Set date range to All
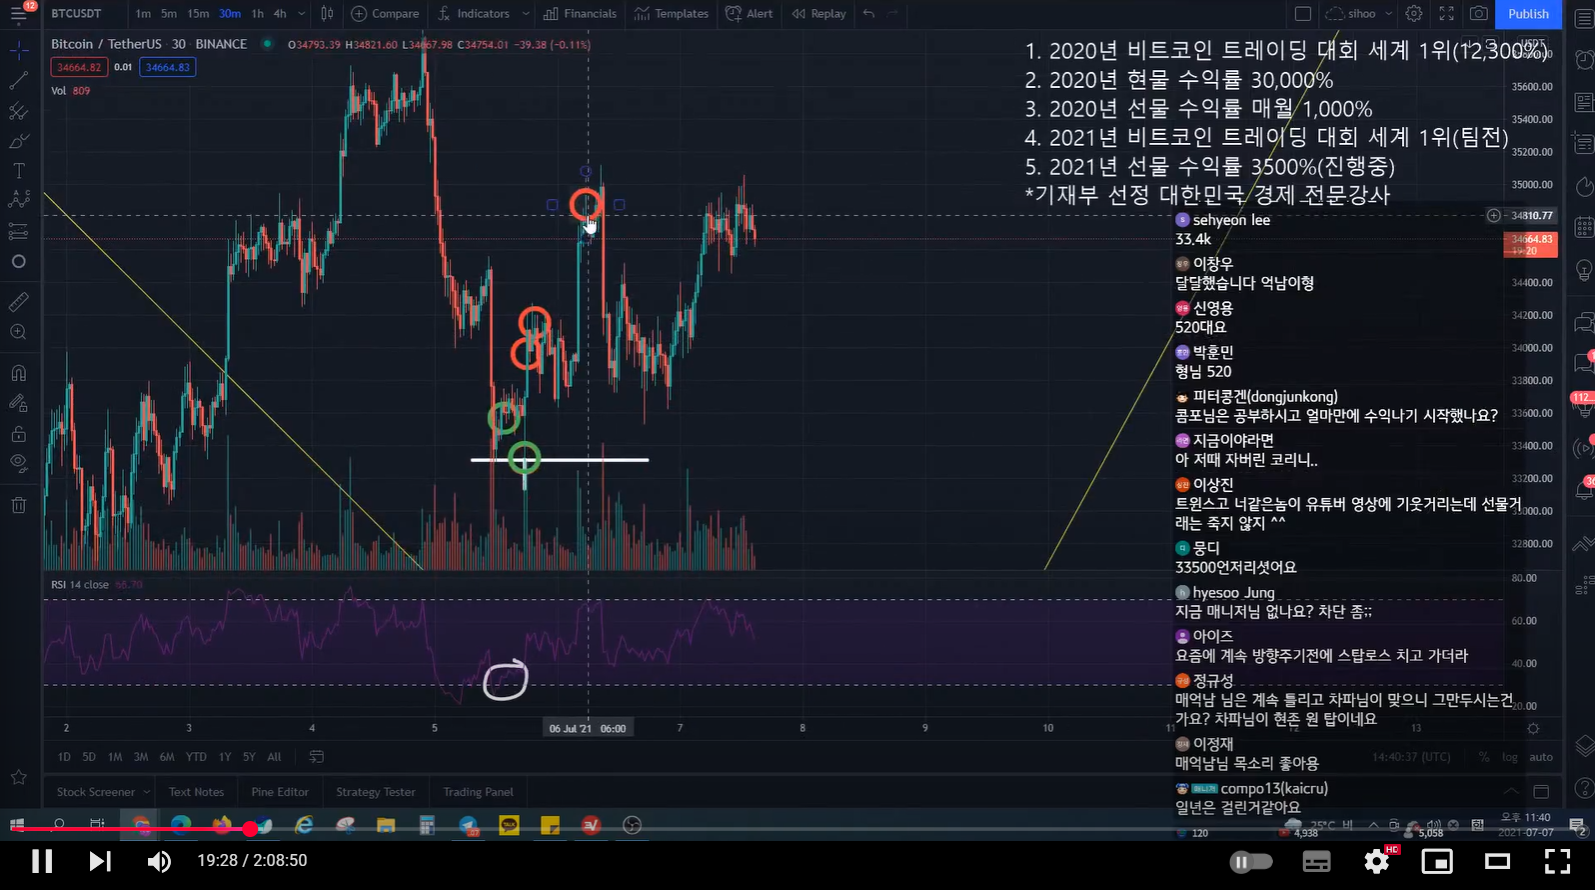This screenshot has height=890, width=1595. tap(274, 757)
